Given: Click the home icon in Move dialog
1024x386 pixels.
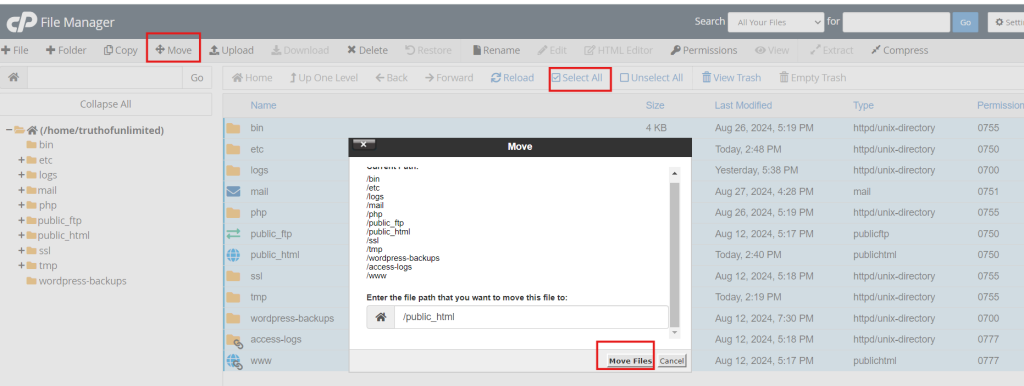Looking at the screenshot, I should click(381, 317).
